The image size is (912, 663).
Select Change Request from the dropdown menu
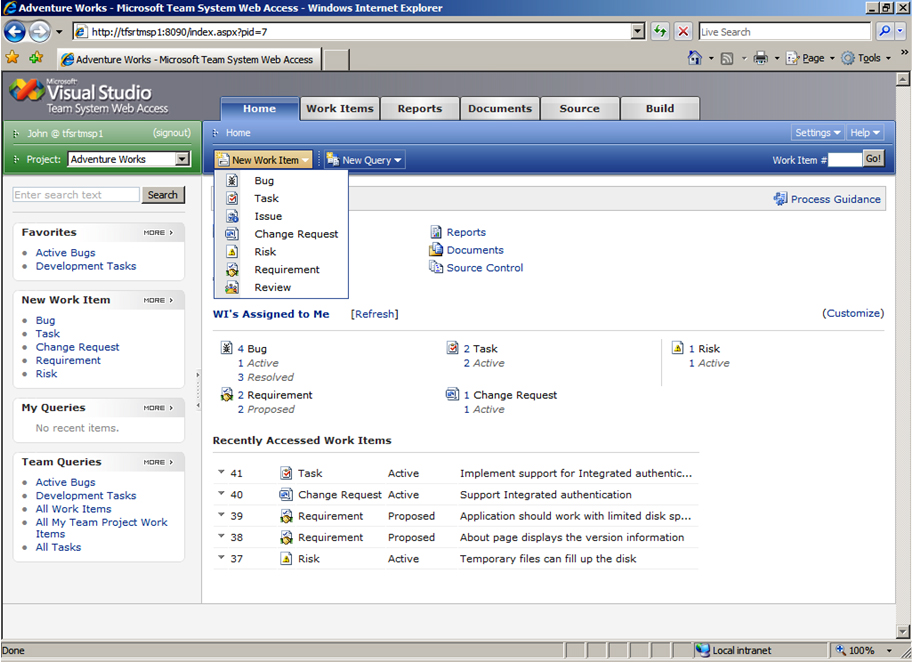coord(296,234)
